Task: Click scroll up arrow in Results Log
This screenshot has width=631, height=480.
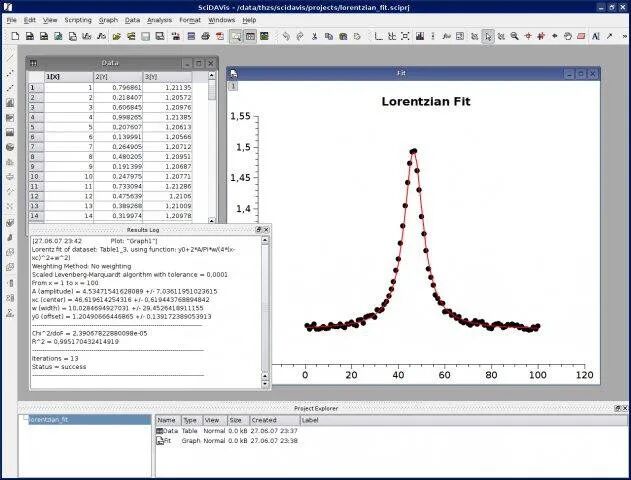Action: [x=265, y=240]
